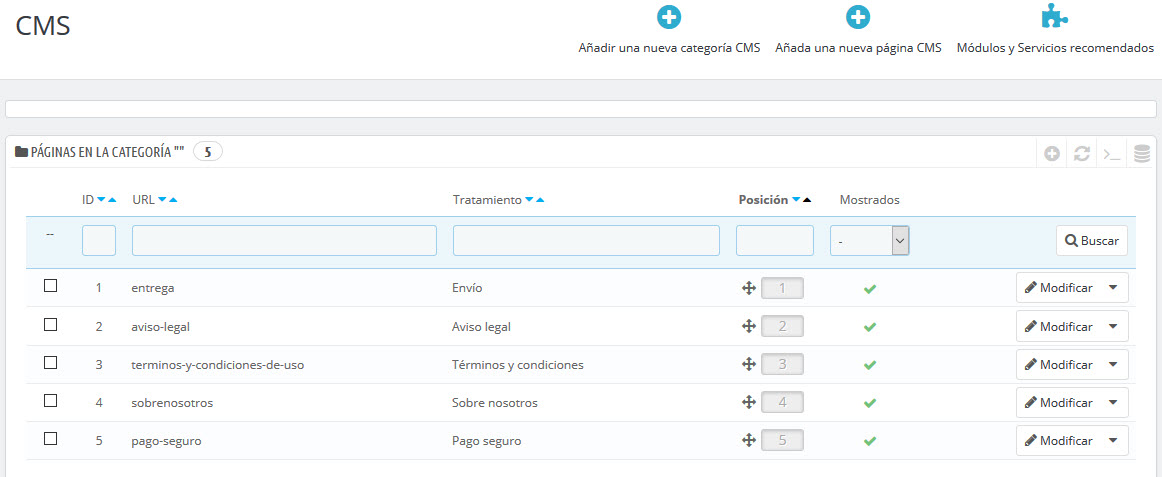Sort Tratamiento column descending arrow
1162x477 pixels.
[529, 200]
